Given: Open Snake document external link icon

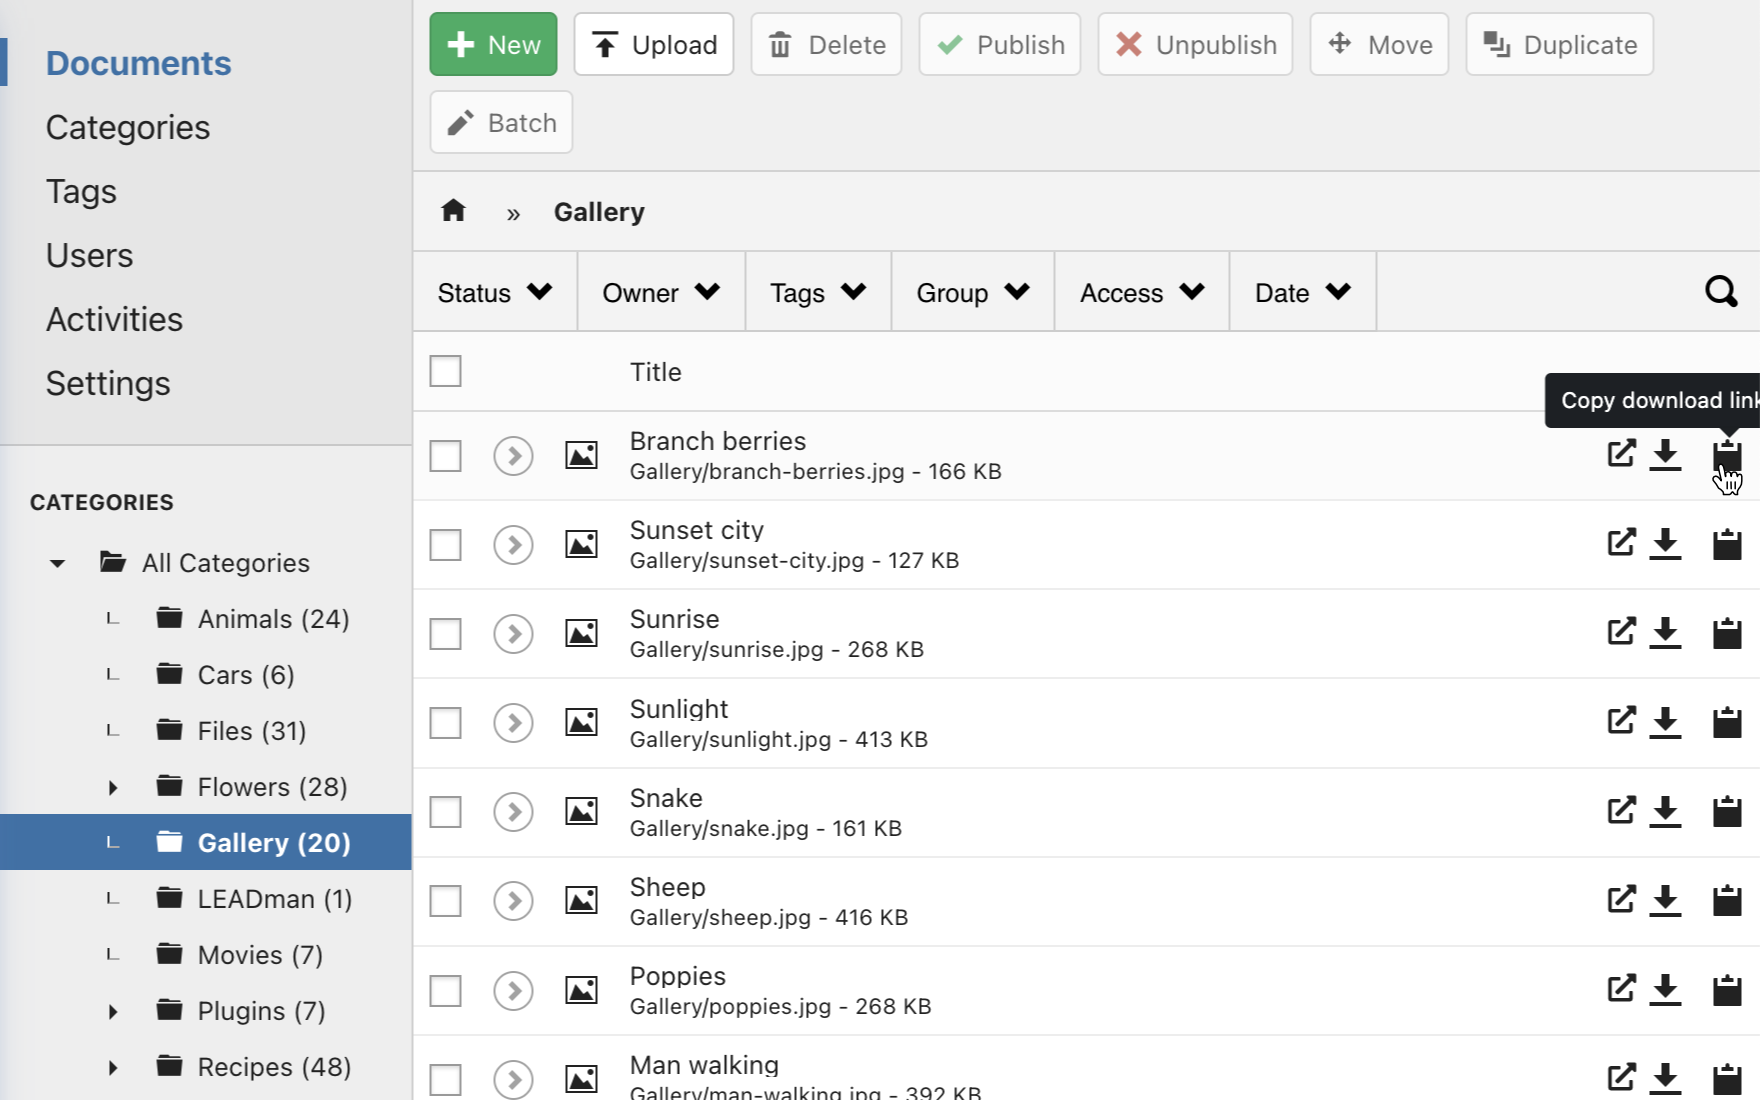Looking at the screenshot, I should click(x=1620, y=810).
